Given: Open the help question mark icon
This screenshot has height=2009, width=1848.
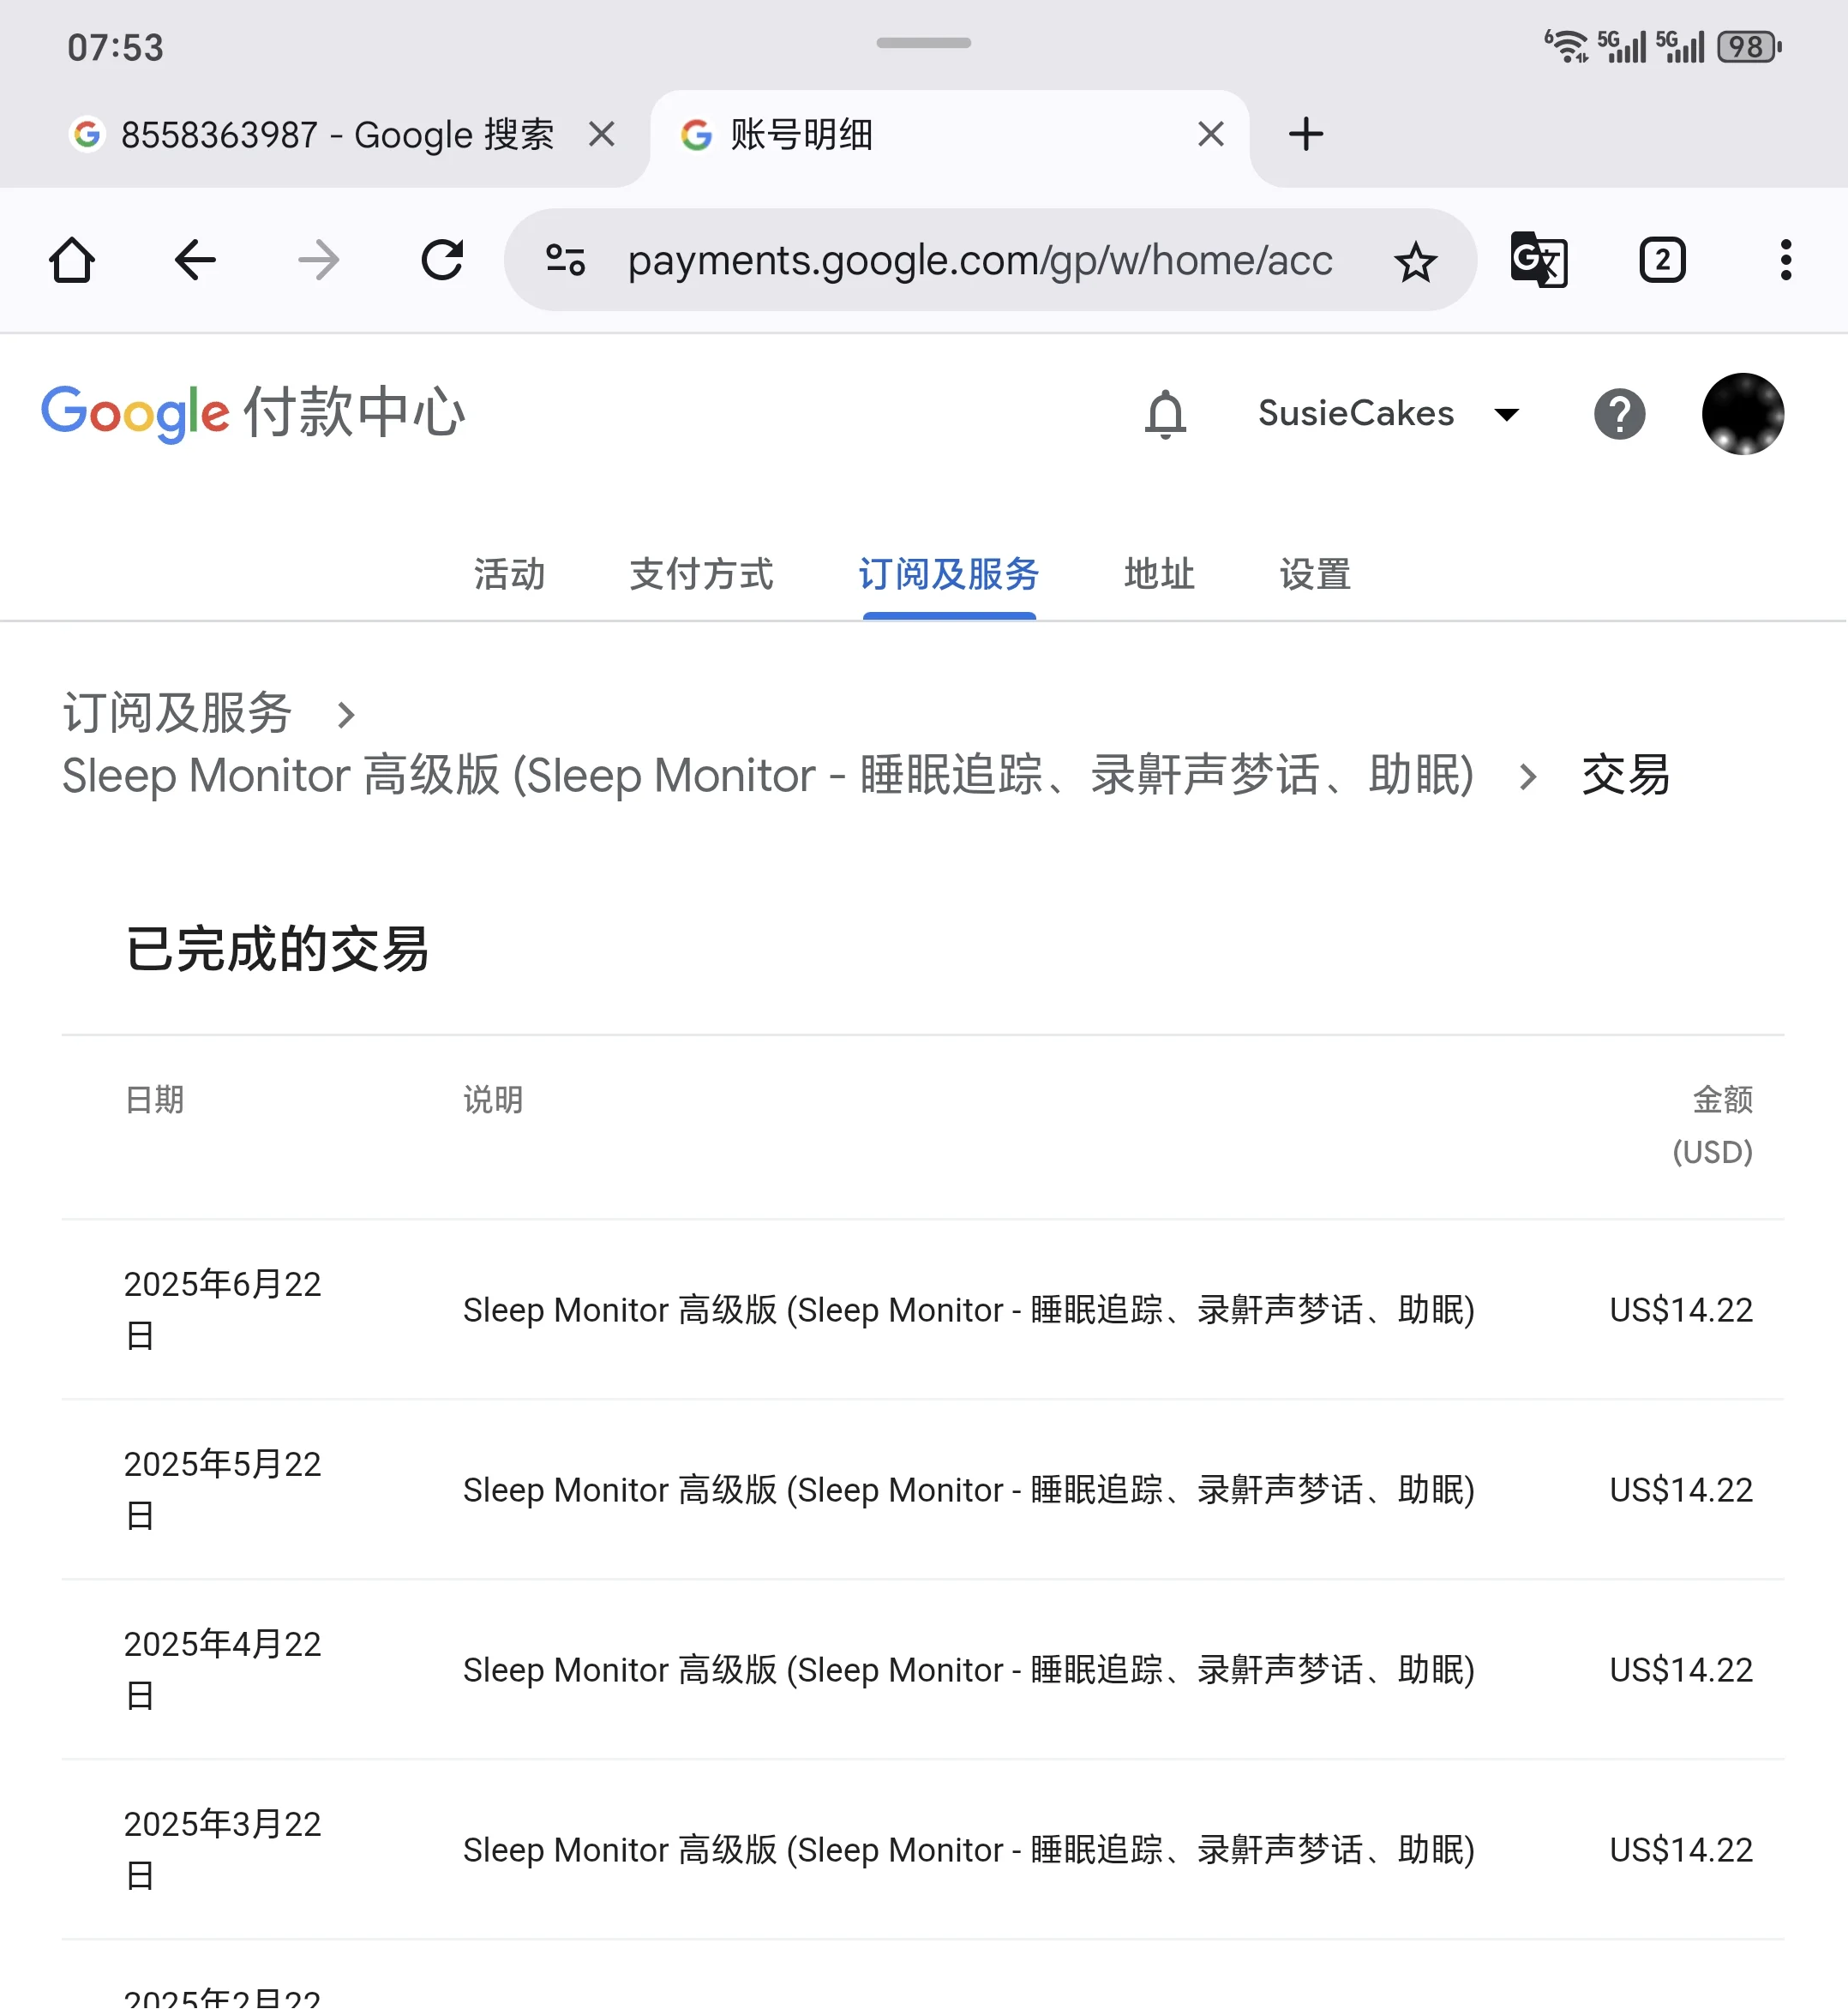Looking at the screenshot, I should coord(1619,413).
